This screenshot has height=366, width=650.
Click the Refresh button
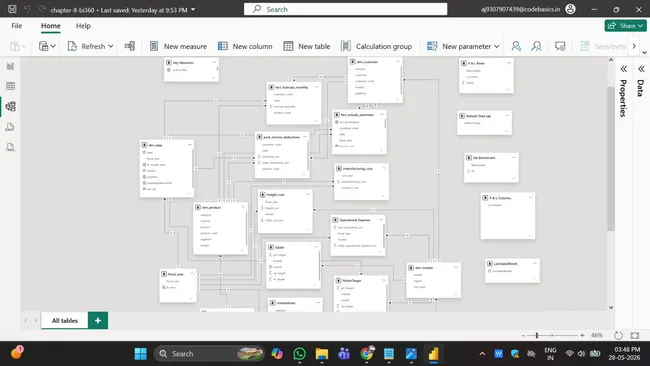(x=86, y=46)
